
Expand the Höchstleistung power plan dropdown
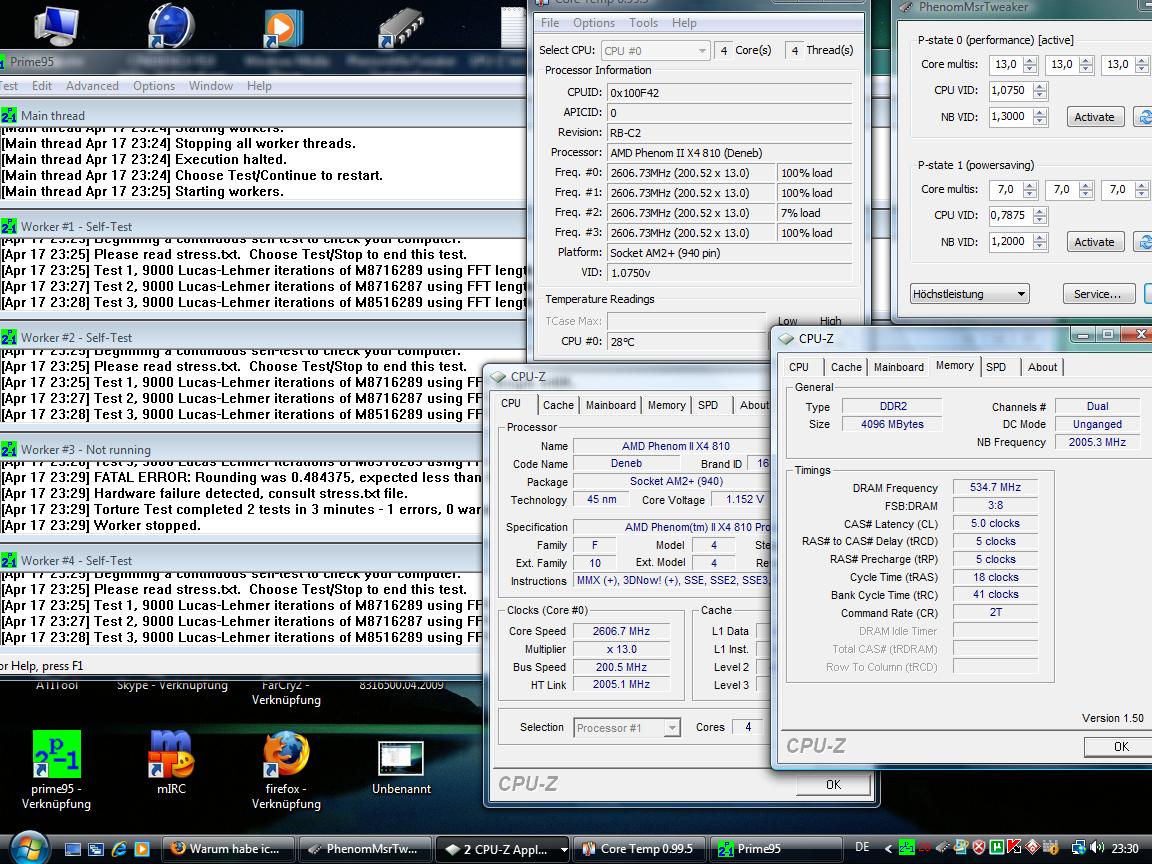(x=1021, y=294)
